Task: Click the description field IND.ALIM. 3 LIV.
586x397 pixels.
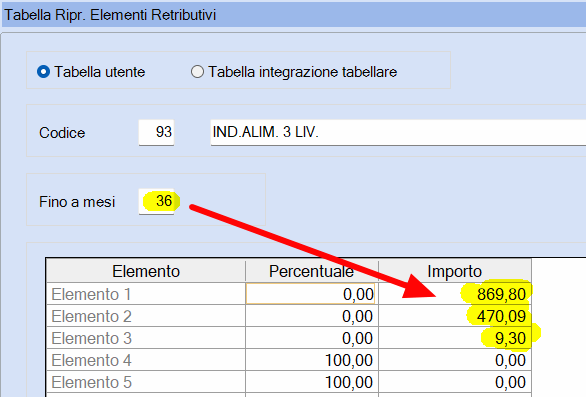Action: coord(398,132)
